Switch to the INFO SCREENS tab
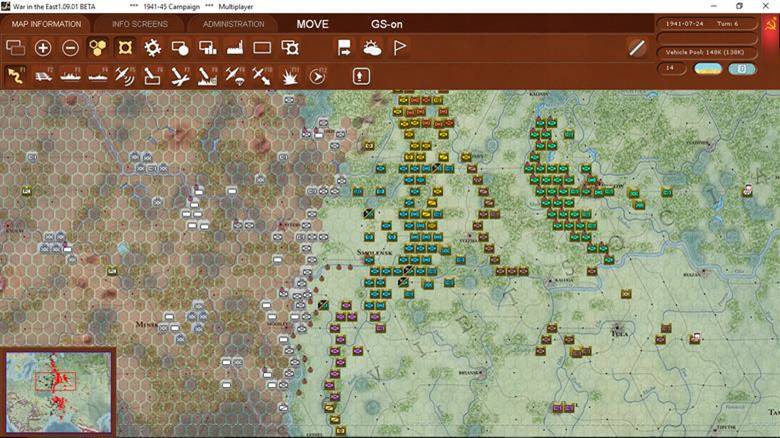 (x=140, y=24)
